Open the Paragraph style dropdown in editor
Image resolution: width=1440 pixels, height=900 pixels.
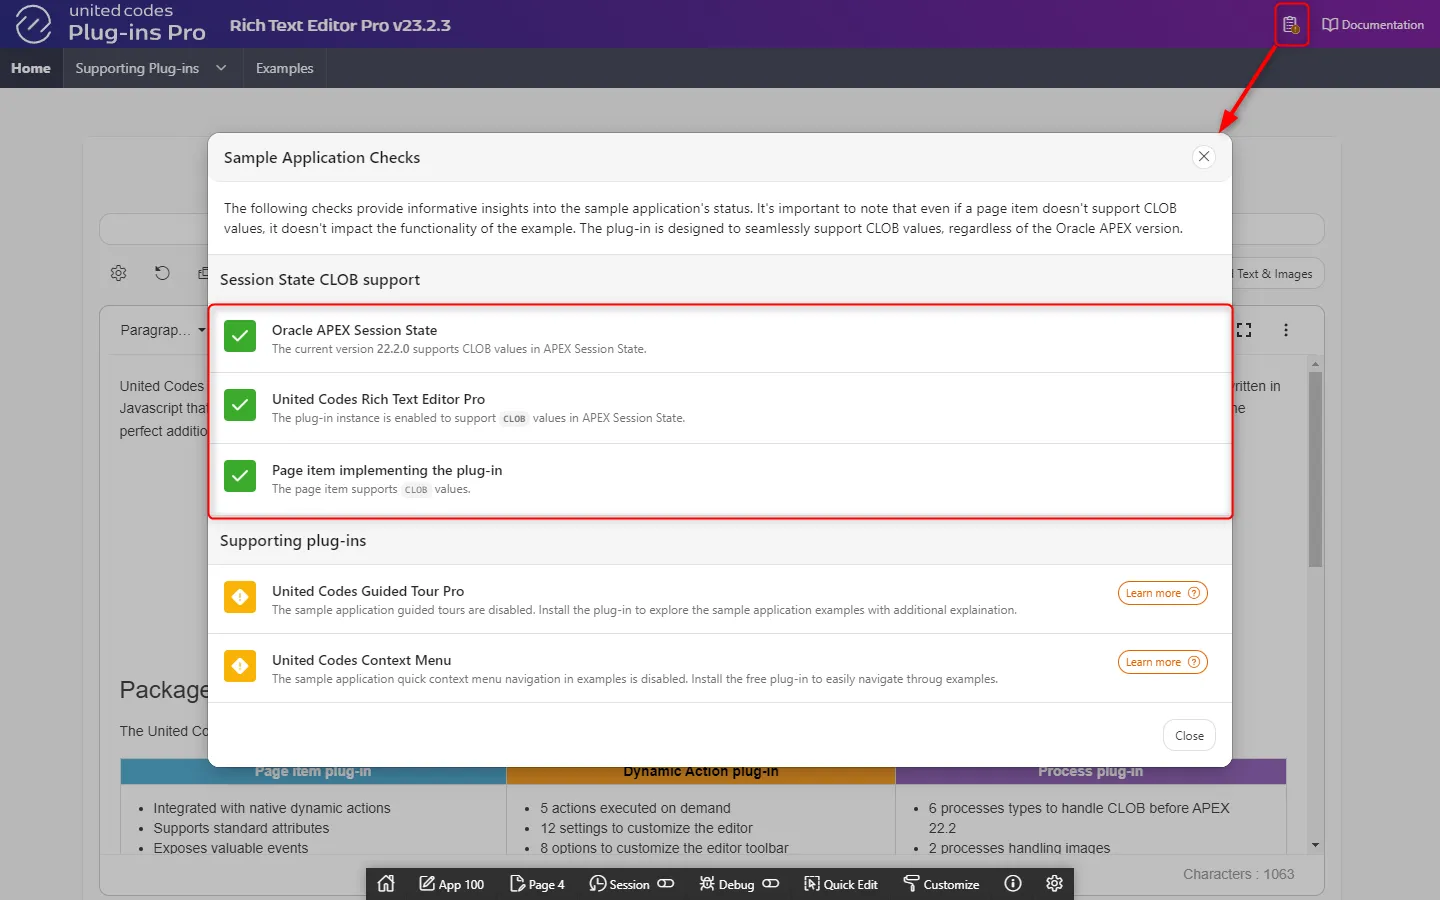coord(162,330)
